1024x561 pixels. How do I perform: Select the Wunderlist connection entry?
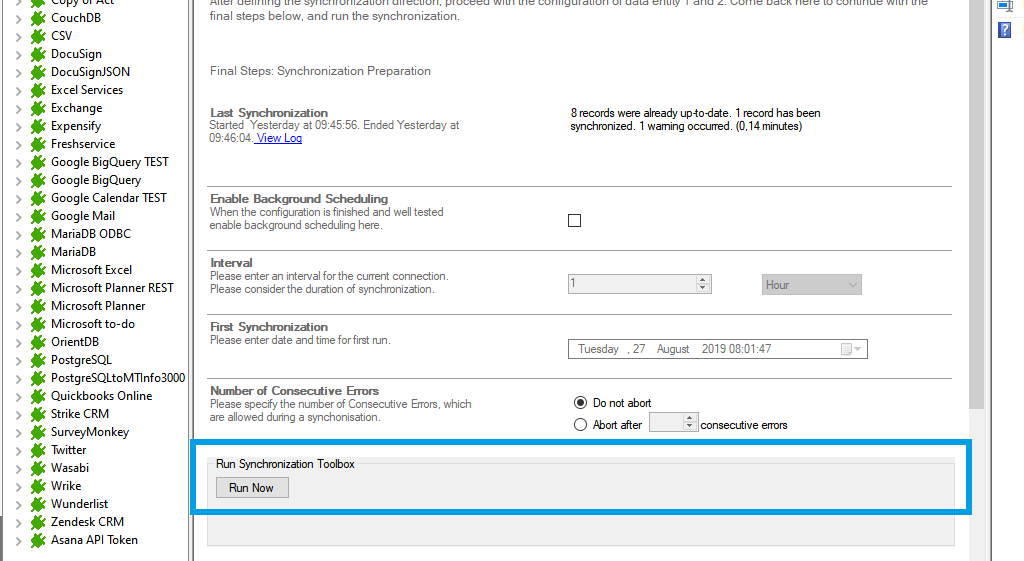[x=79, y=504]
